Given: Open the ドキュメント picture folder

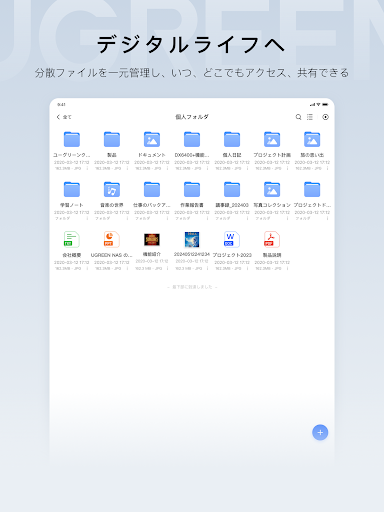Looking at the screenshot, I should point(152,139).
